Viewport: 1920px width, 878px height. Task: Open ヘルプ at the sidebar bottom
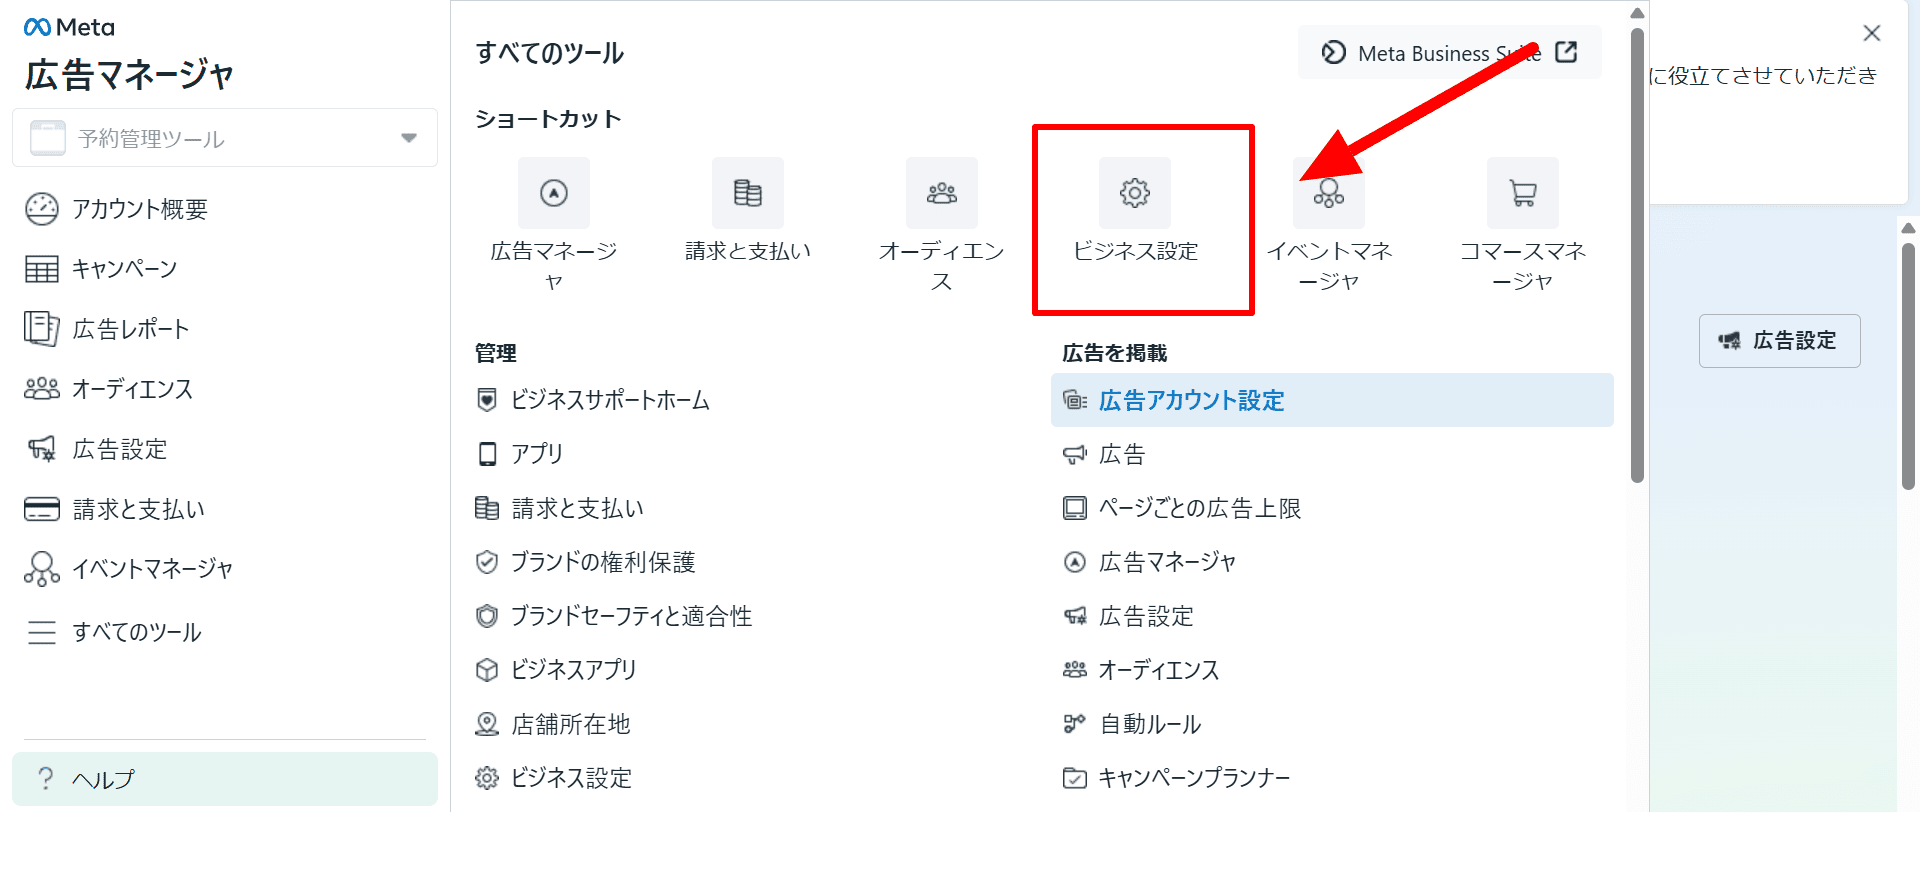pyautogui.click(x=225, y=779)
